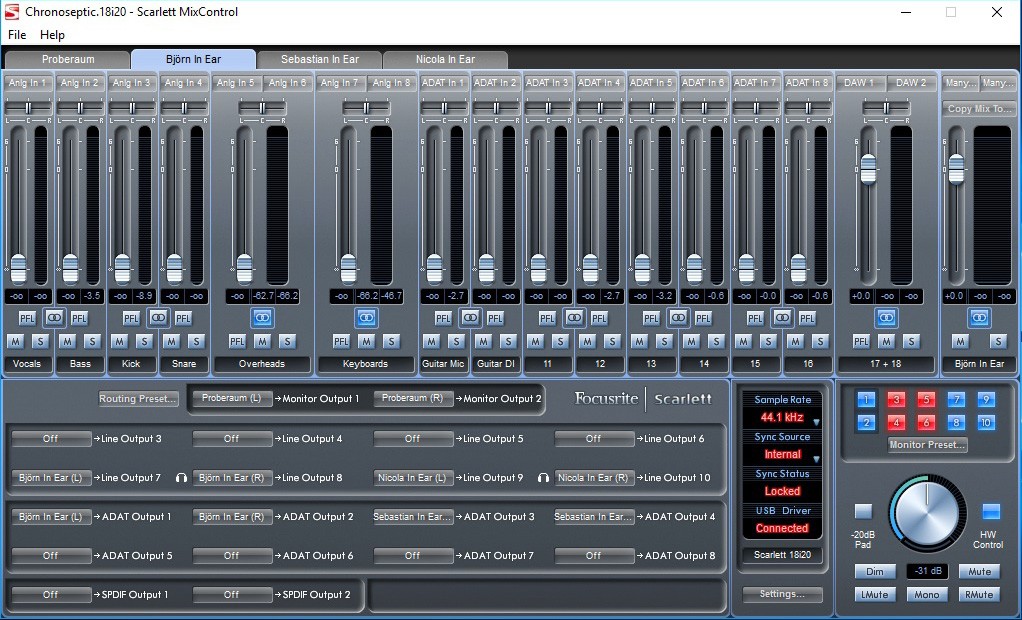Toggle stereo link for channels 11/12
Image resolution: width=1022 pixels, height=620 pixels.
tap(574, 317)
